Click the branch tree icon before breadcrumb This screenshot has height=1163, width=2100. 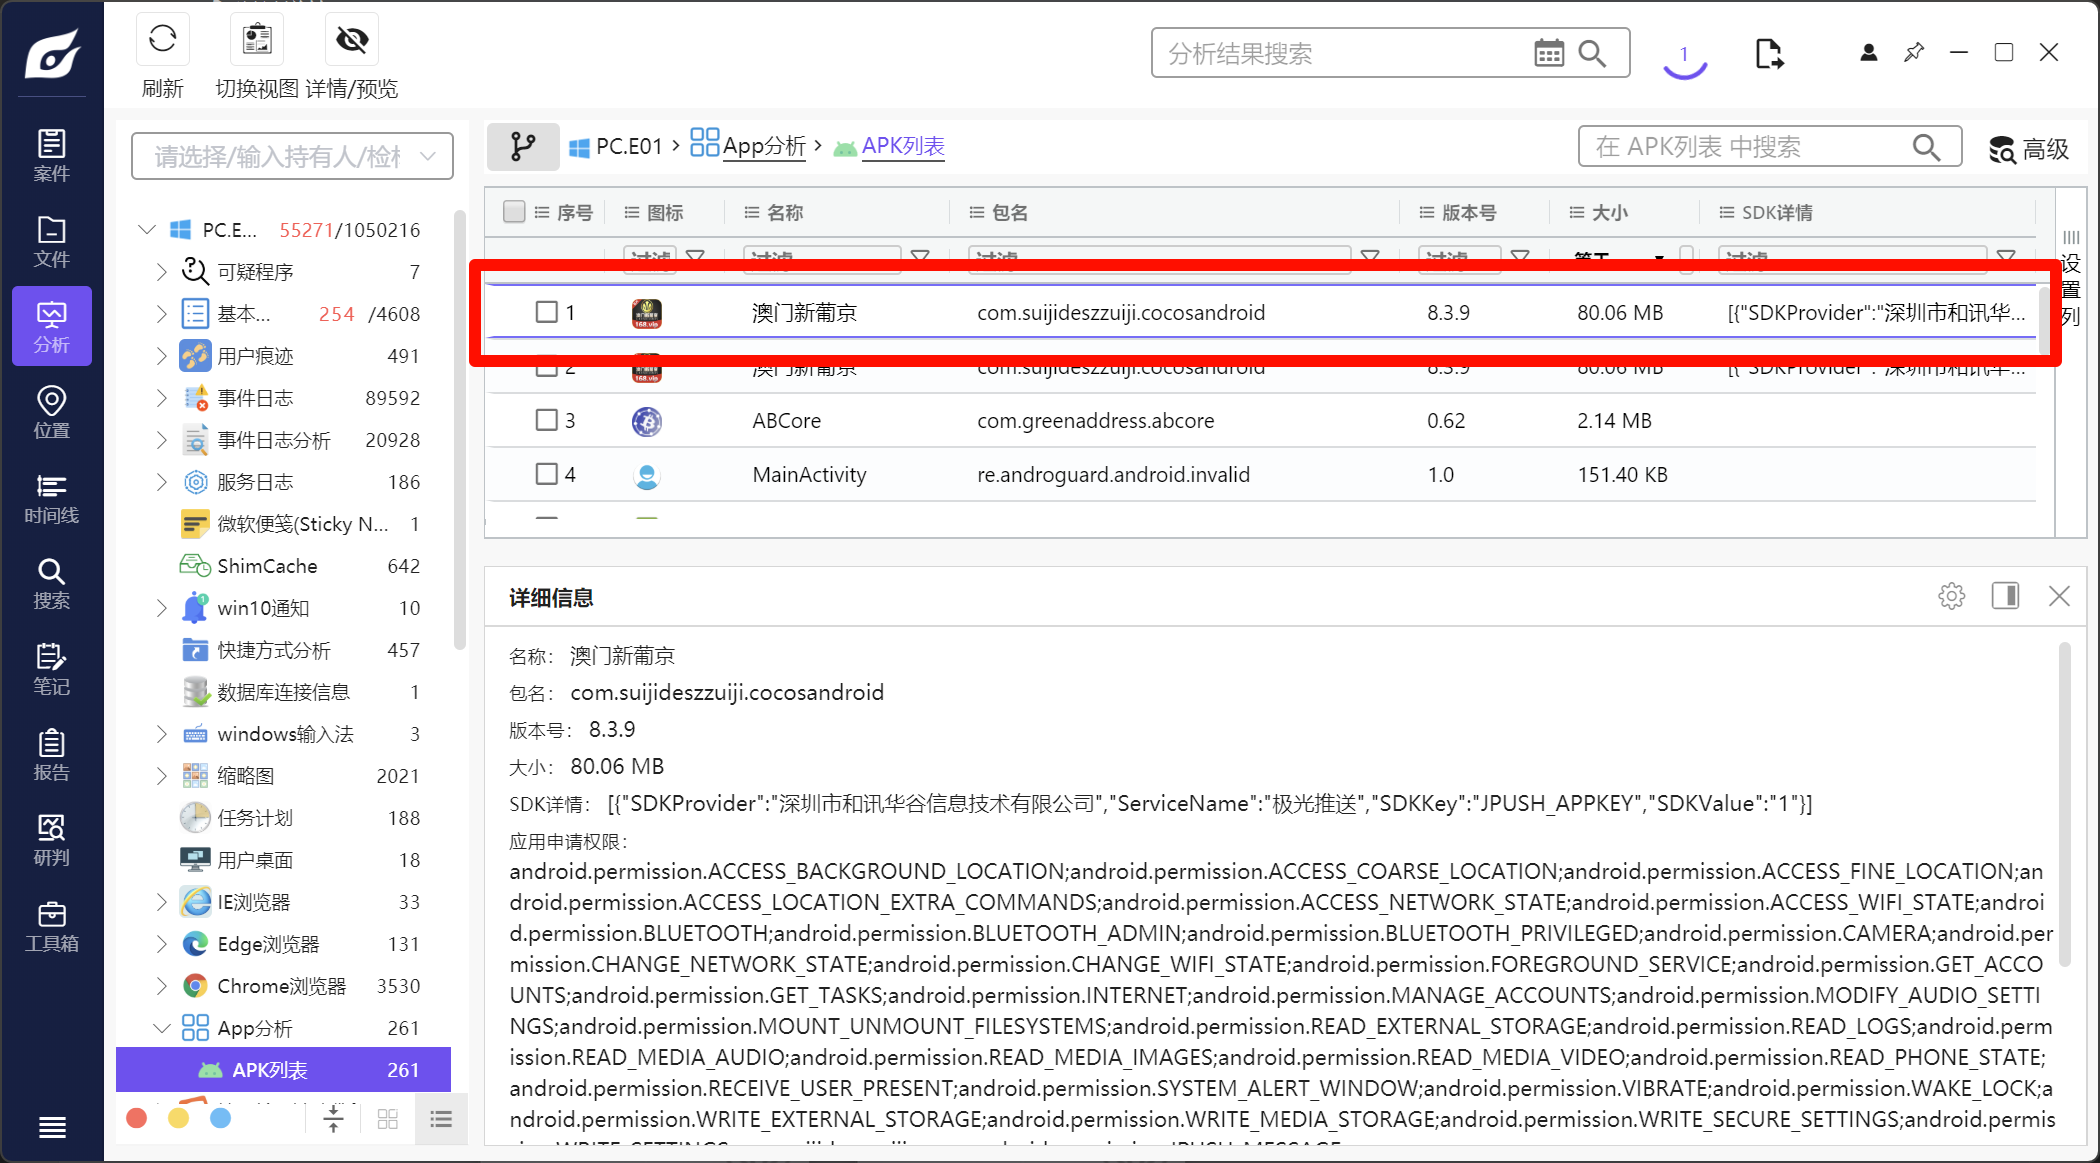coord(522,147)
